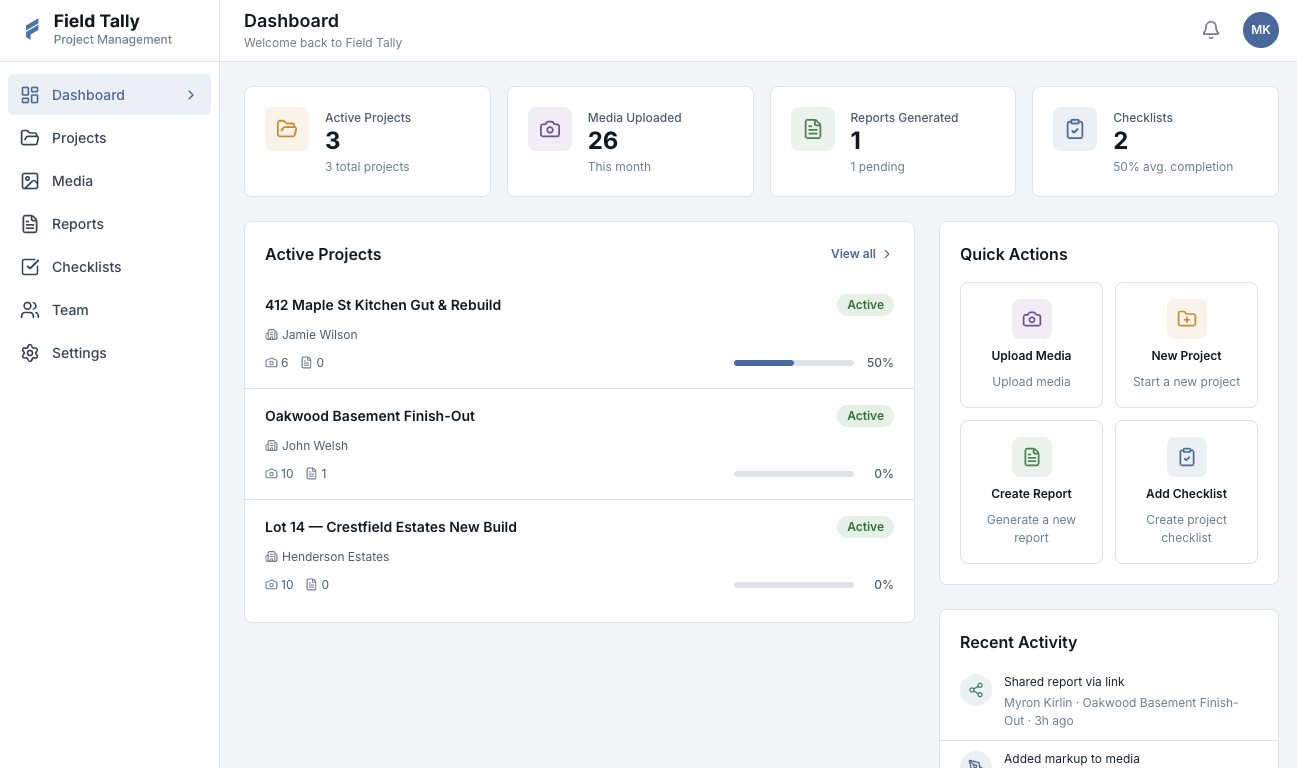The height and width of the screenshot is (768, 1297).
Task: Click the Active Projects folder stat icon
Action: coord(287,129)
